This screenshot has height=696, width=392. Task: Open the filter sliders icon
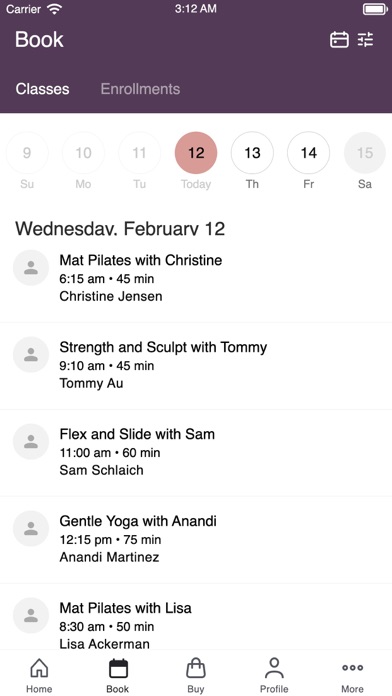[366, 40]
